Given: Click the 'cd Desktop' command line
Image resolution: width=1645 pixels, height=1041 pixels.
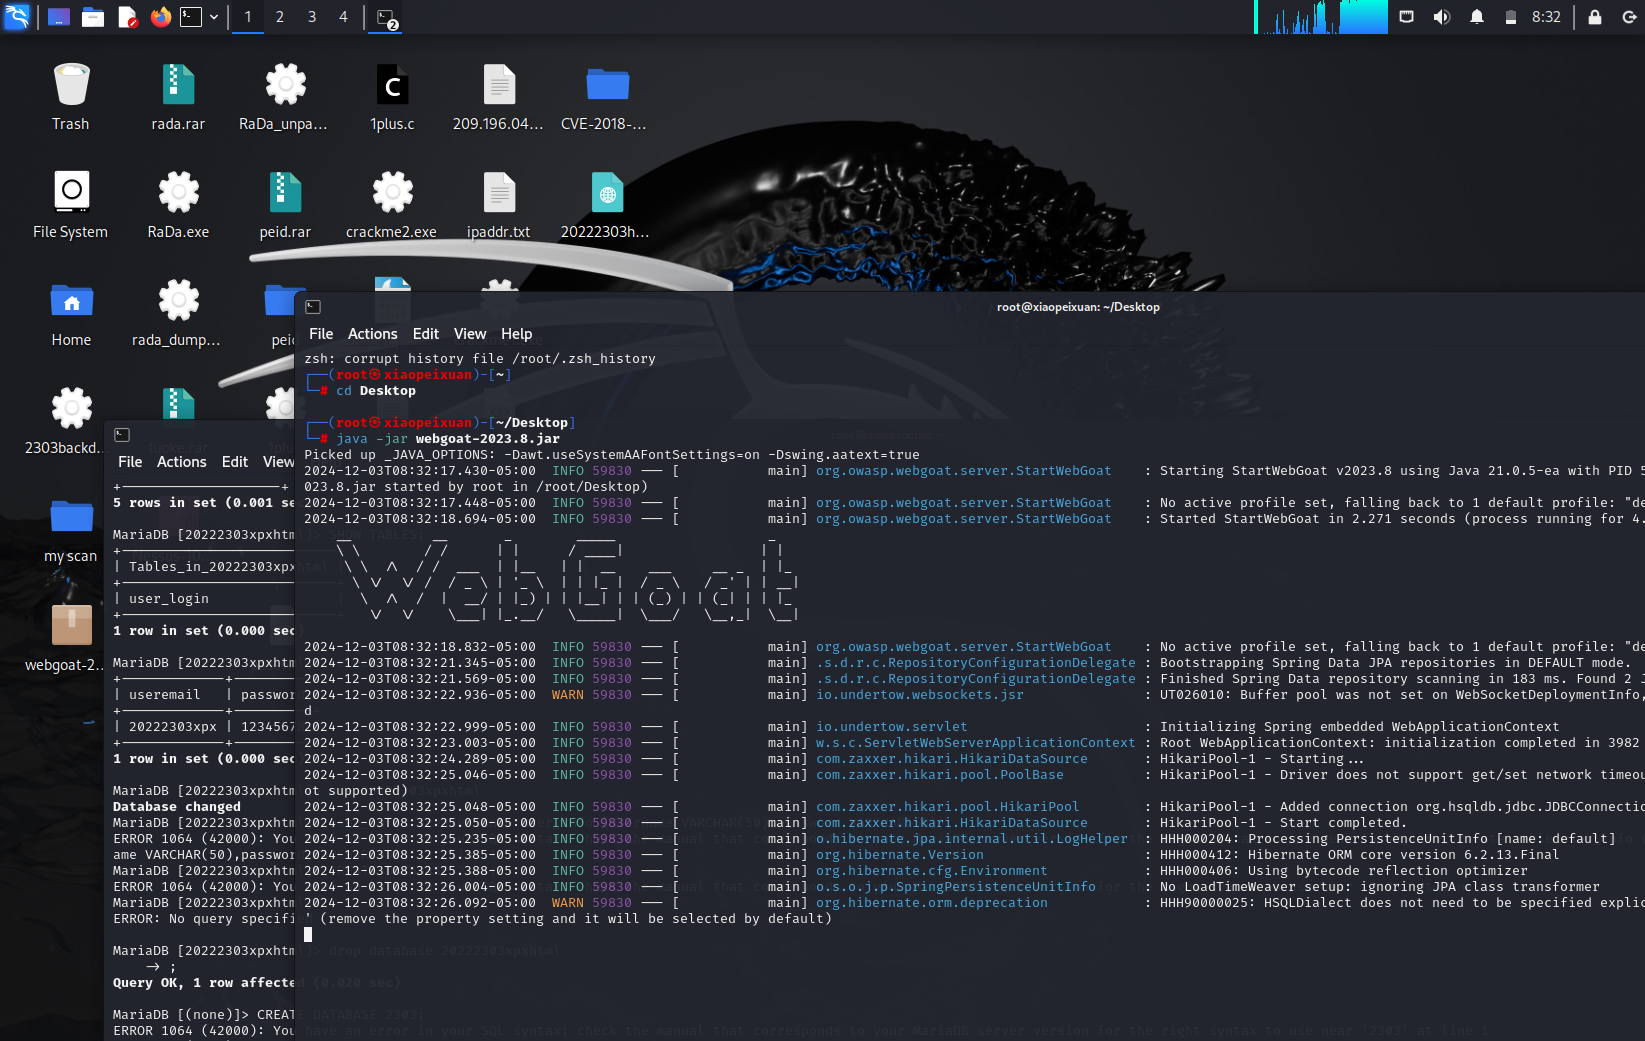Looking at the screenshot, I should click(376, 391).
